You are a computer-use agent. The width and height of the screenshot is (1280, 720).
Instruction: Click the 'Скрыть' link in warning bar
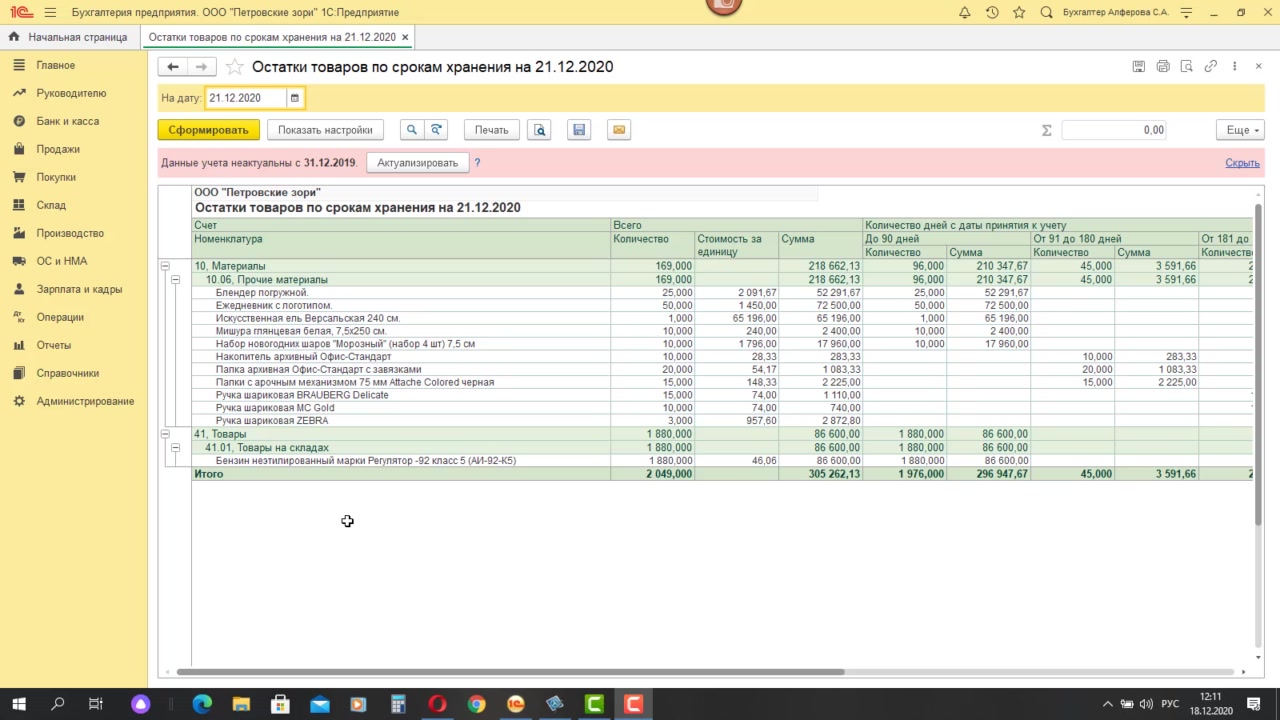point(1242,163)
